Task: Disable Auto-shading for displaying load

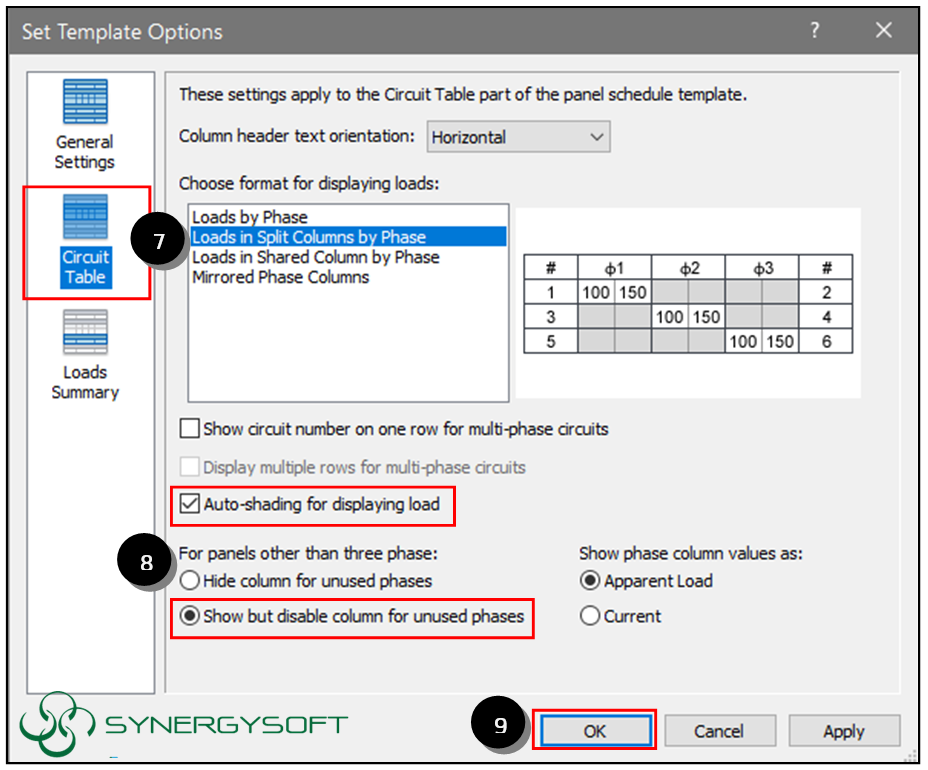Action: (x=190, y=505)
